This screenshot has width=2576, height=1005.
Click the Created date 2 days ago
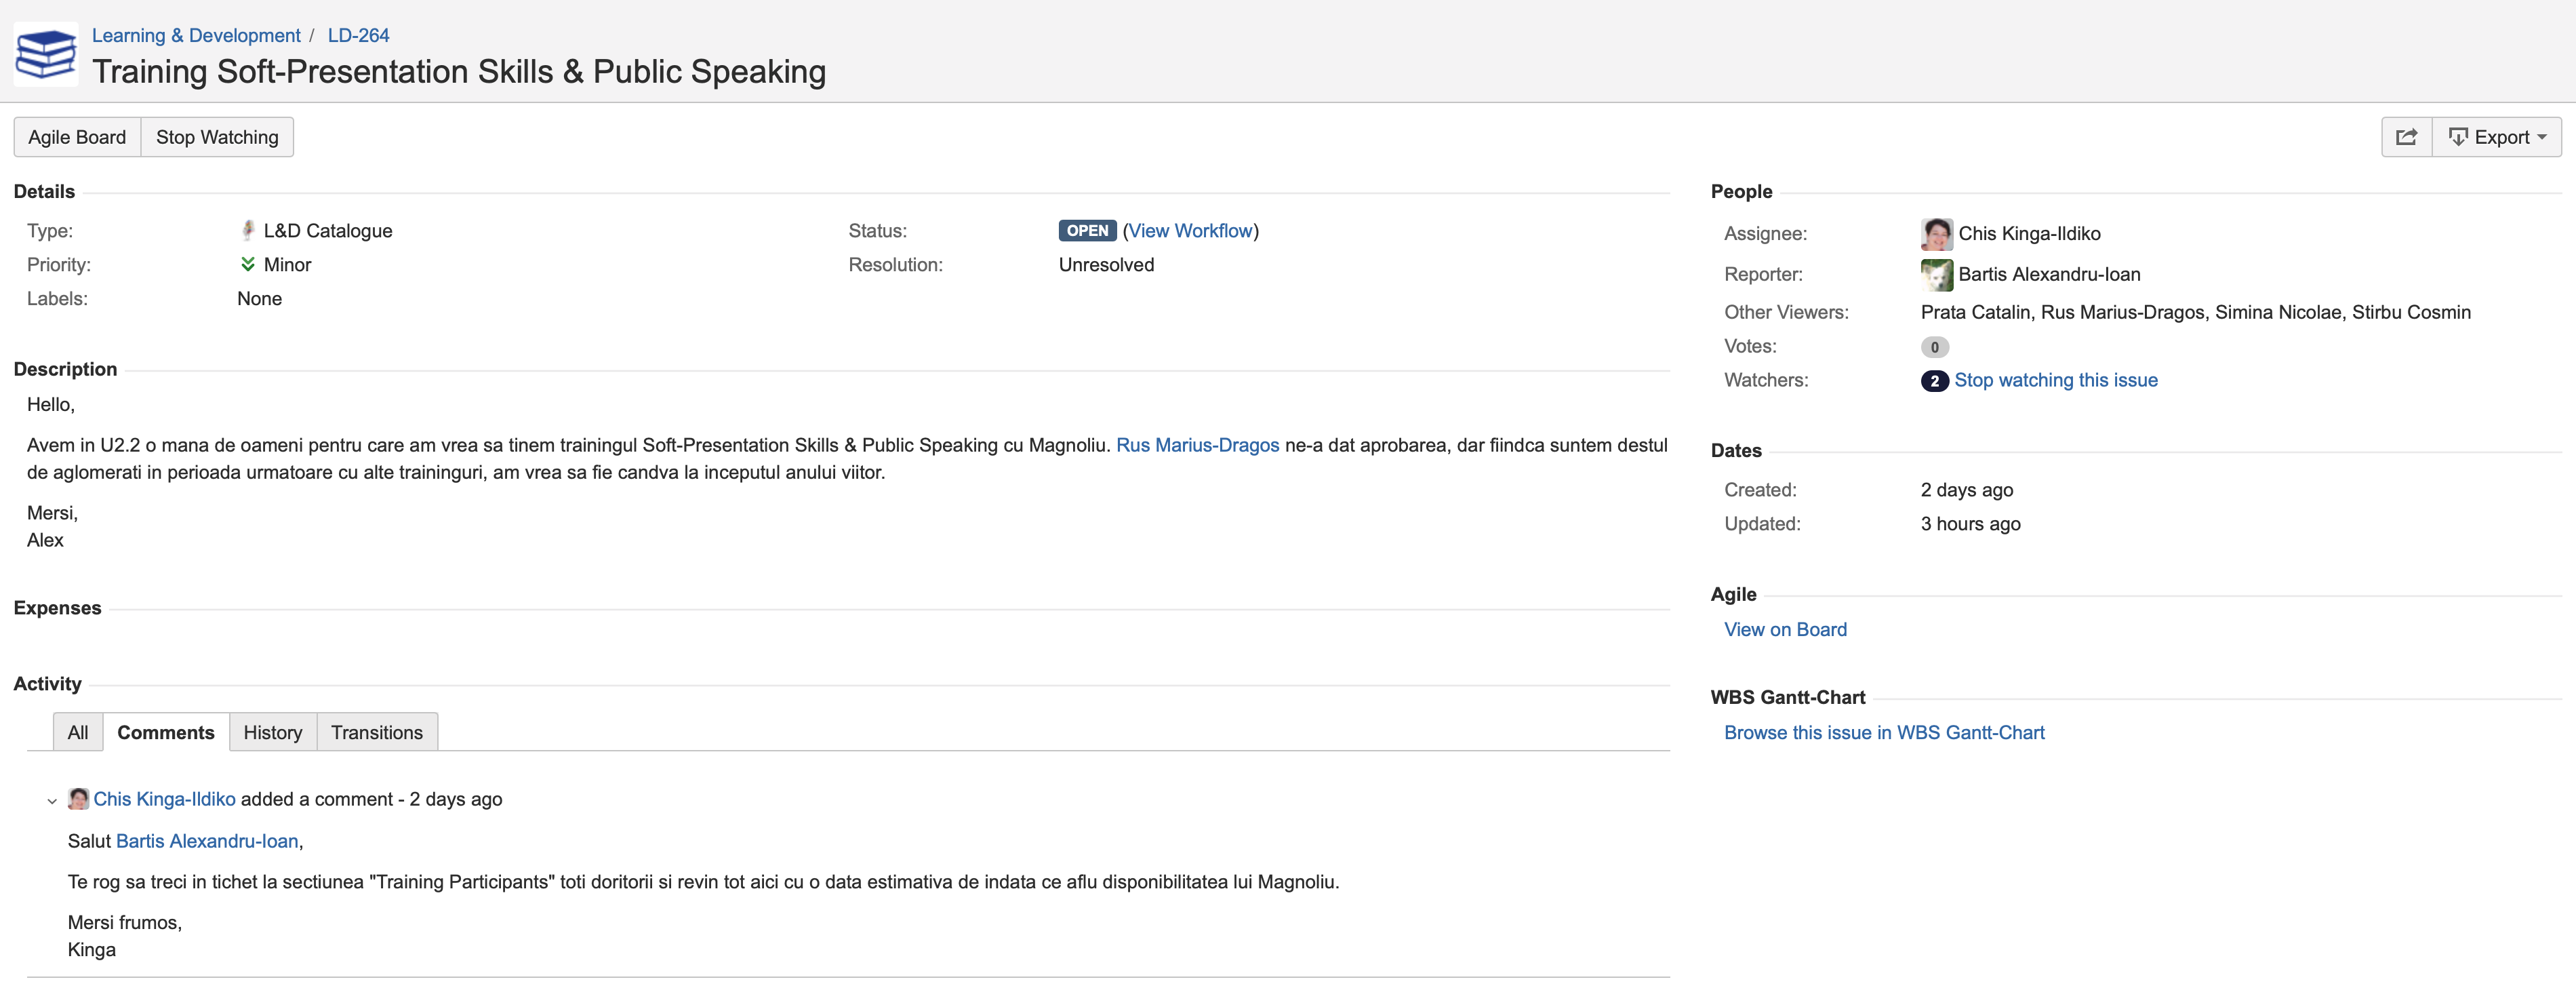click(1966, 490)
